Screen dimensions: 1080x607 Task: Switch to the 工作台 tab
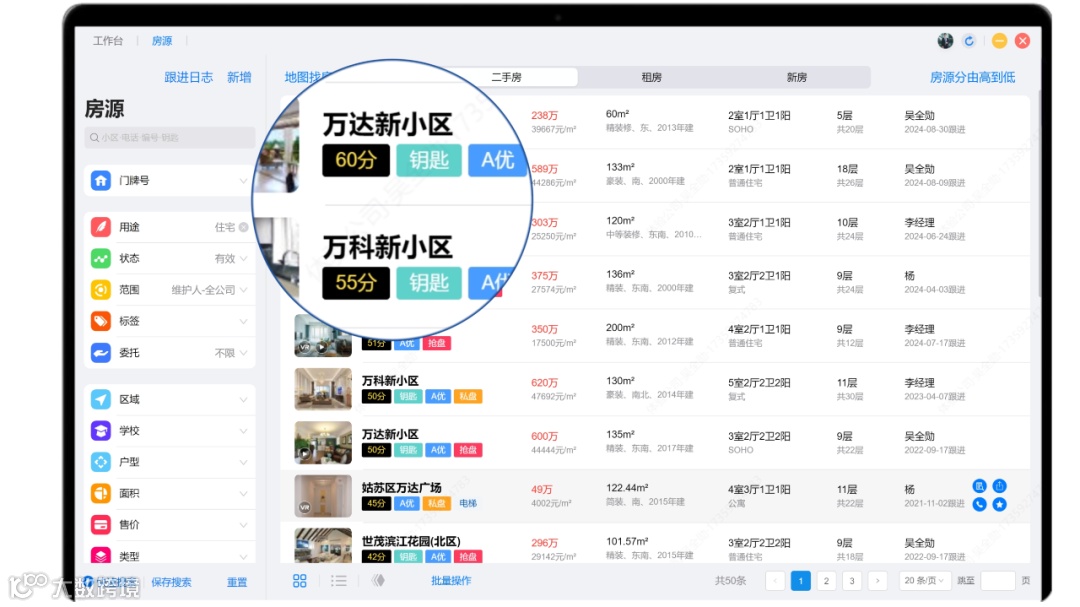(108, 41)
